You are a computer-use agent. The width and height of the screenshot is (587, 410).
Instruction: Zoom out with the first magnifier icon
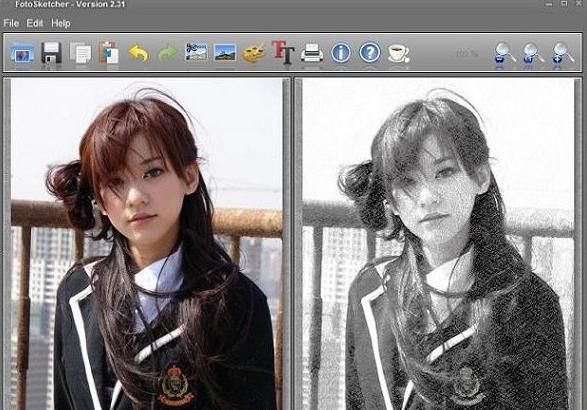504,53
